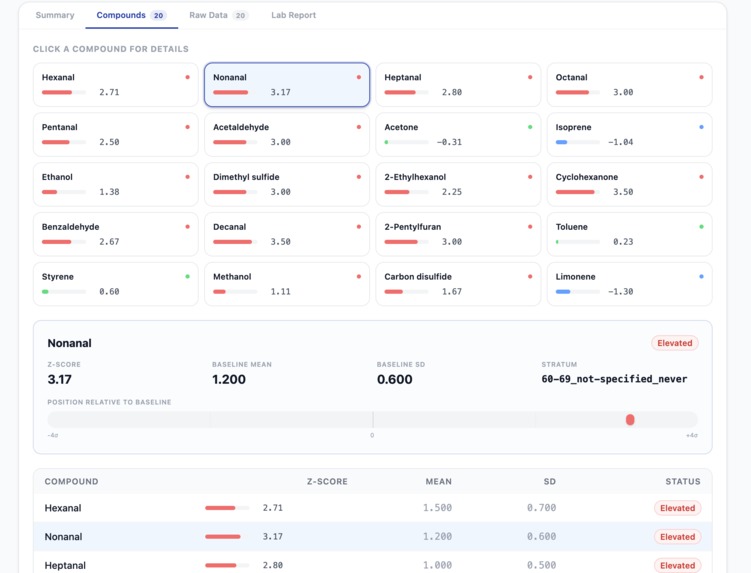
Task: Select the Carbon disulfide card
Action: coord(458,284)
